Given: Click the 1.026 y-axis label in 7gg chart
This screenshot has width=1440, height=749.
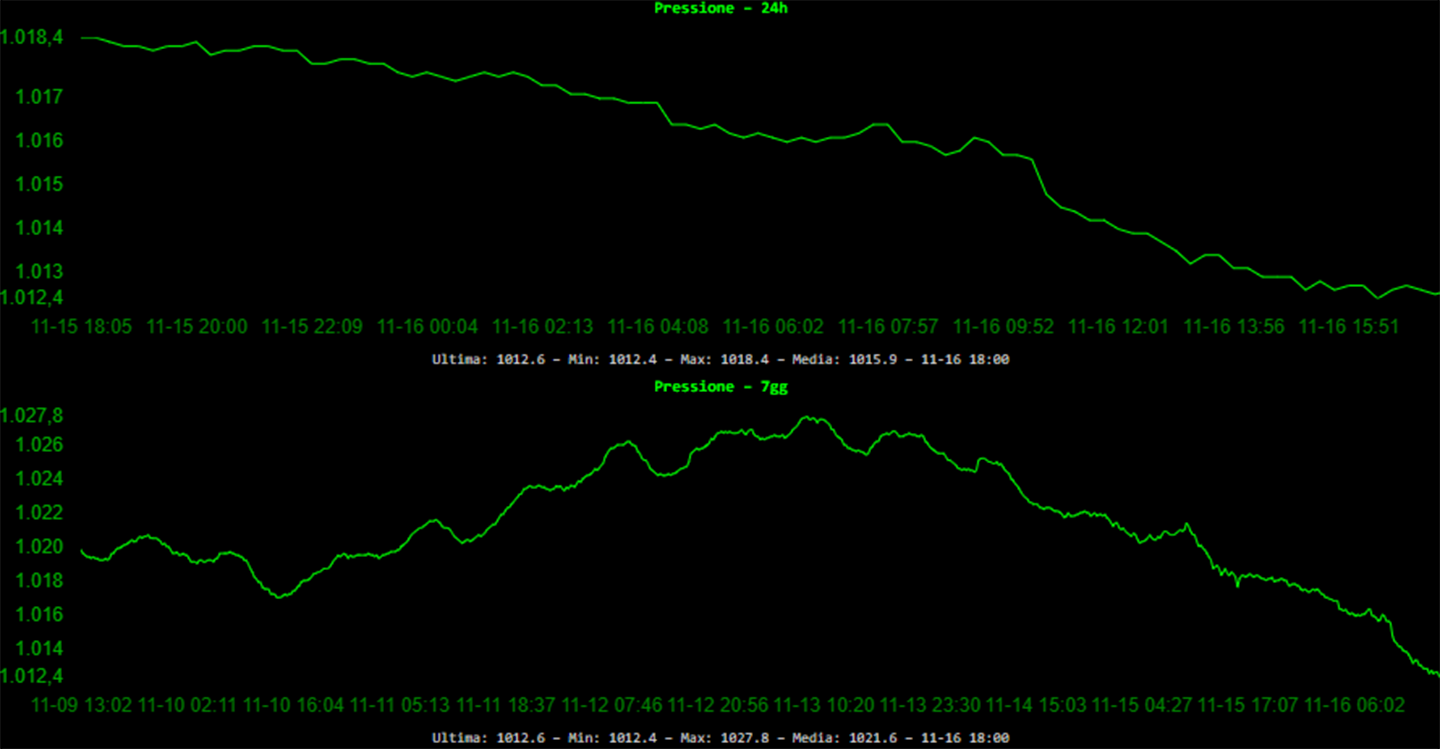Looking at the screenshot, I should point(38,445).
